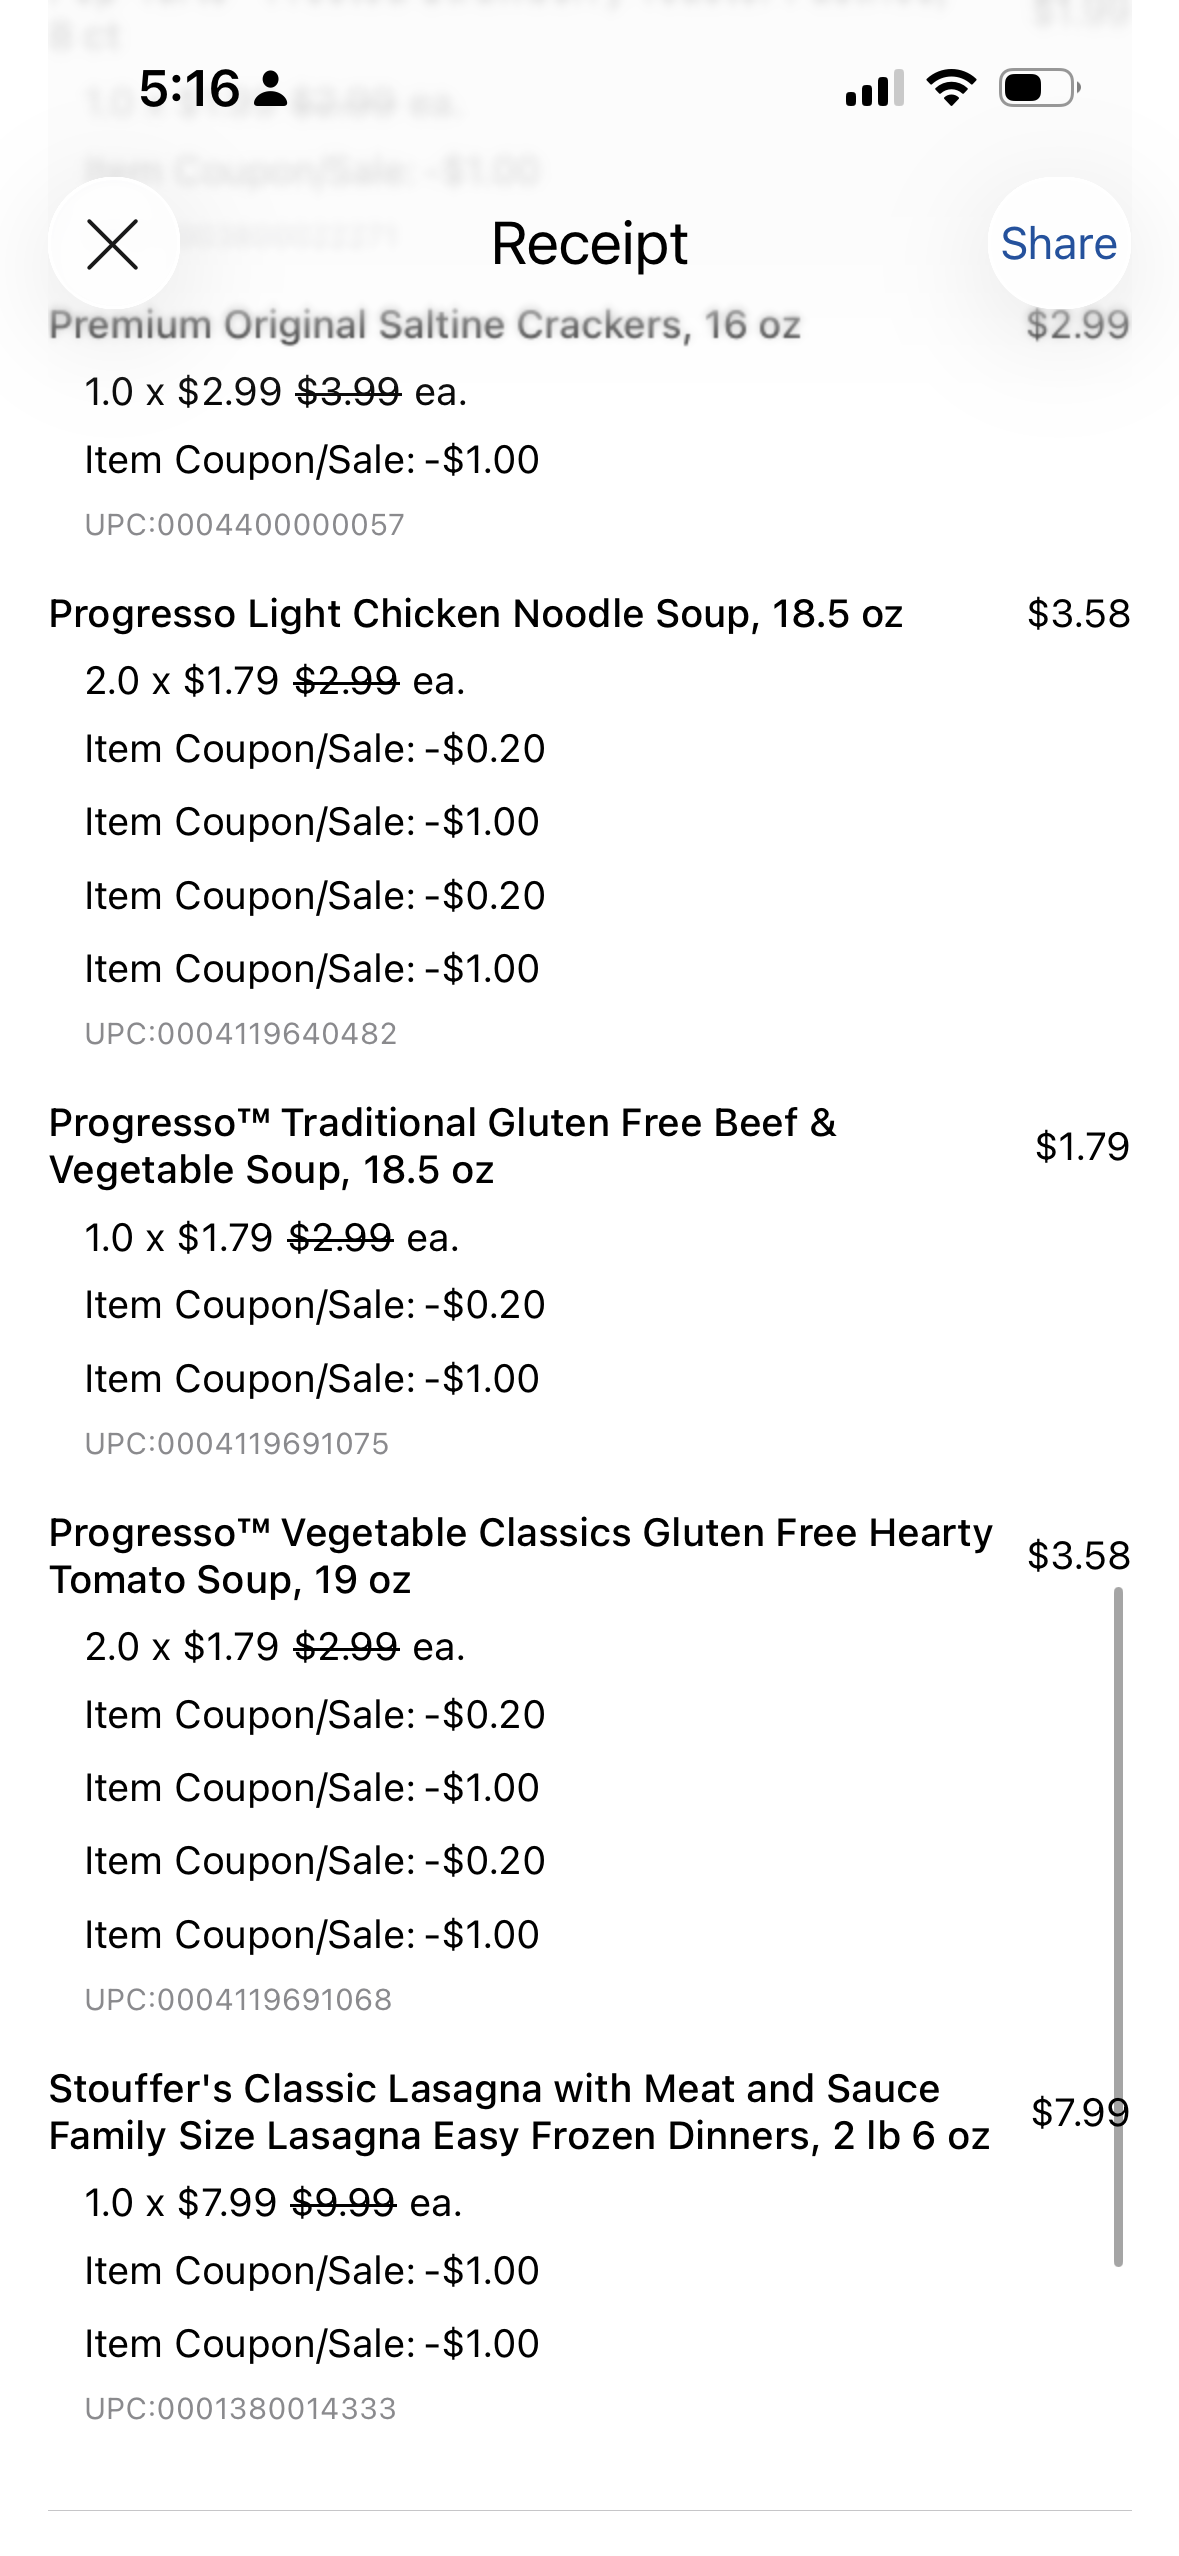Screen dimensions: 1179x2556
Task: Tap the cellular signal bars icon
Action: [x=874, y=89]
